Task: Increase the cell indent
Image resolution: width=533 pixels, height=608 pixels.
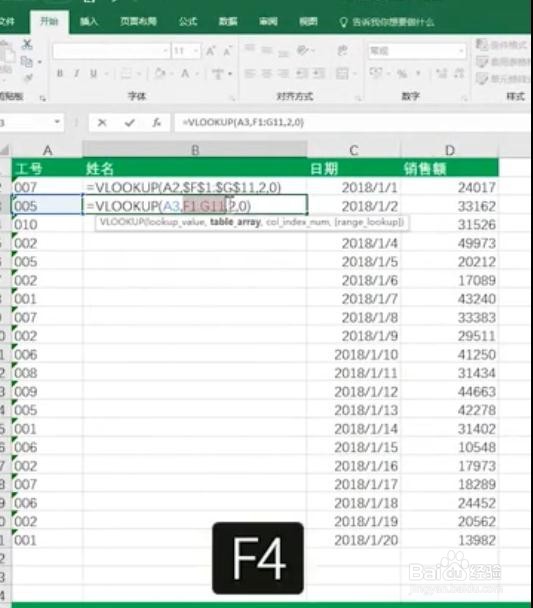Action: (x=319, y=73)
